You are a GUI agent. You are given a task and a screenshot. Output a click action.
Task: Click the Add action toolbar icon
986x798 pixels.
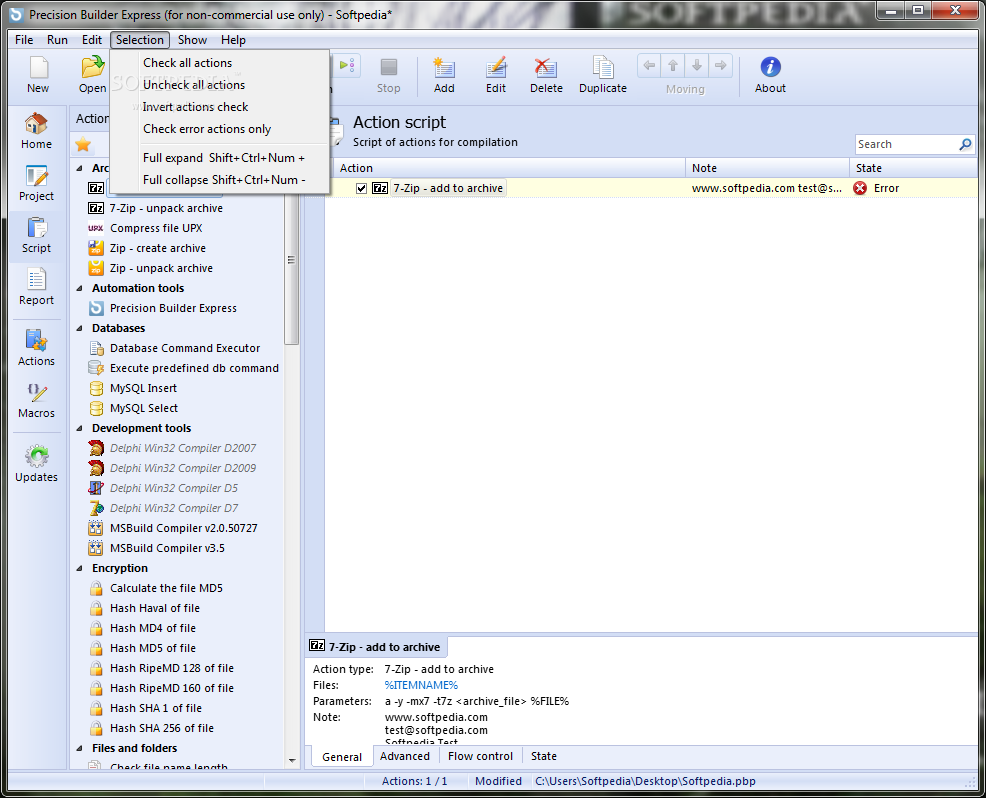click(x=444, y=68)
